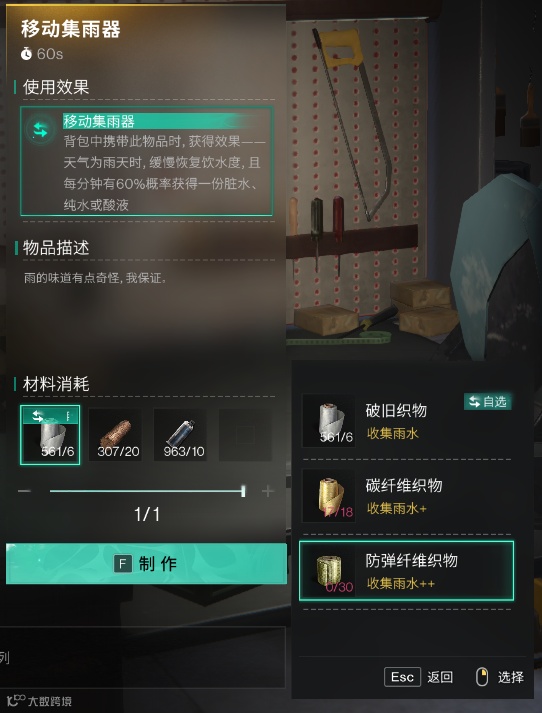Click the mouse 选择 hint
542x713 pixels.
tap(500, 677)
